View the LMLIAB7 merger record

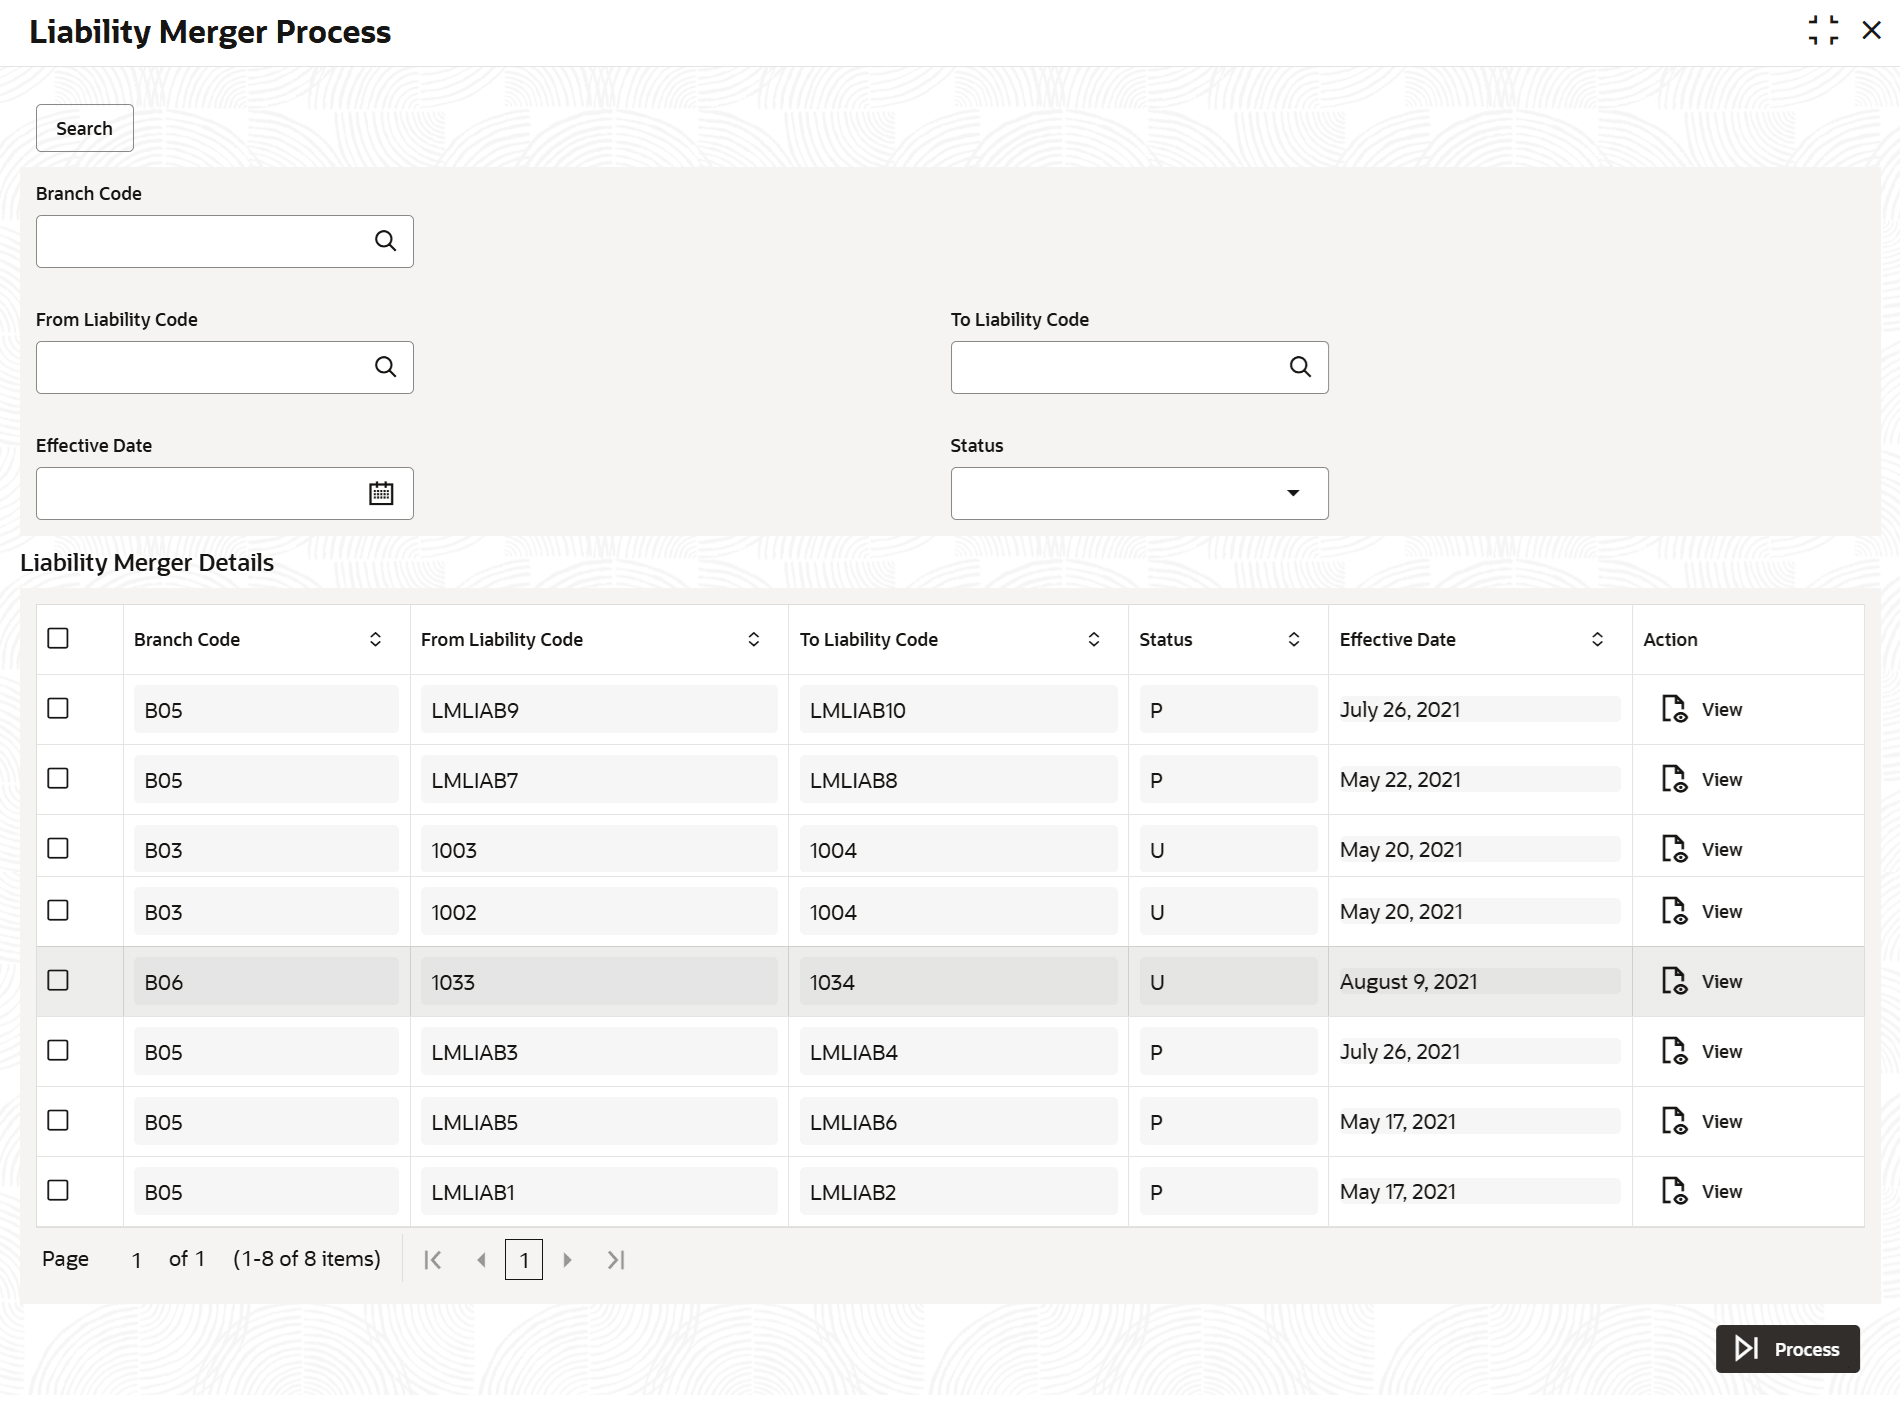coord(1702,779)
